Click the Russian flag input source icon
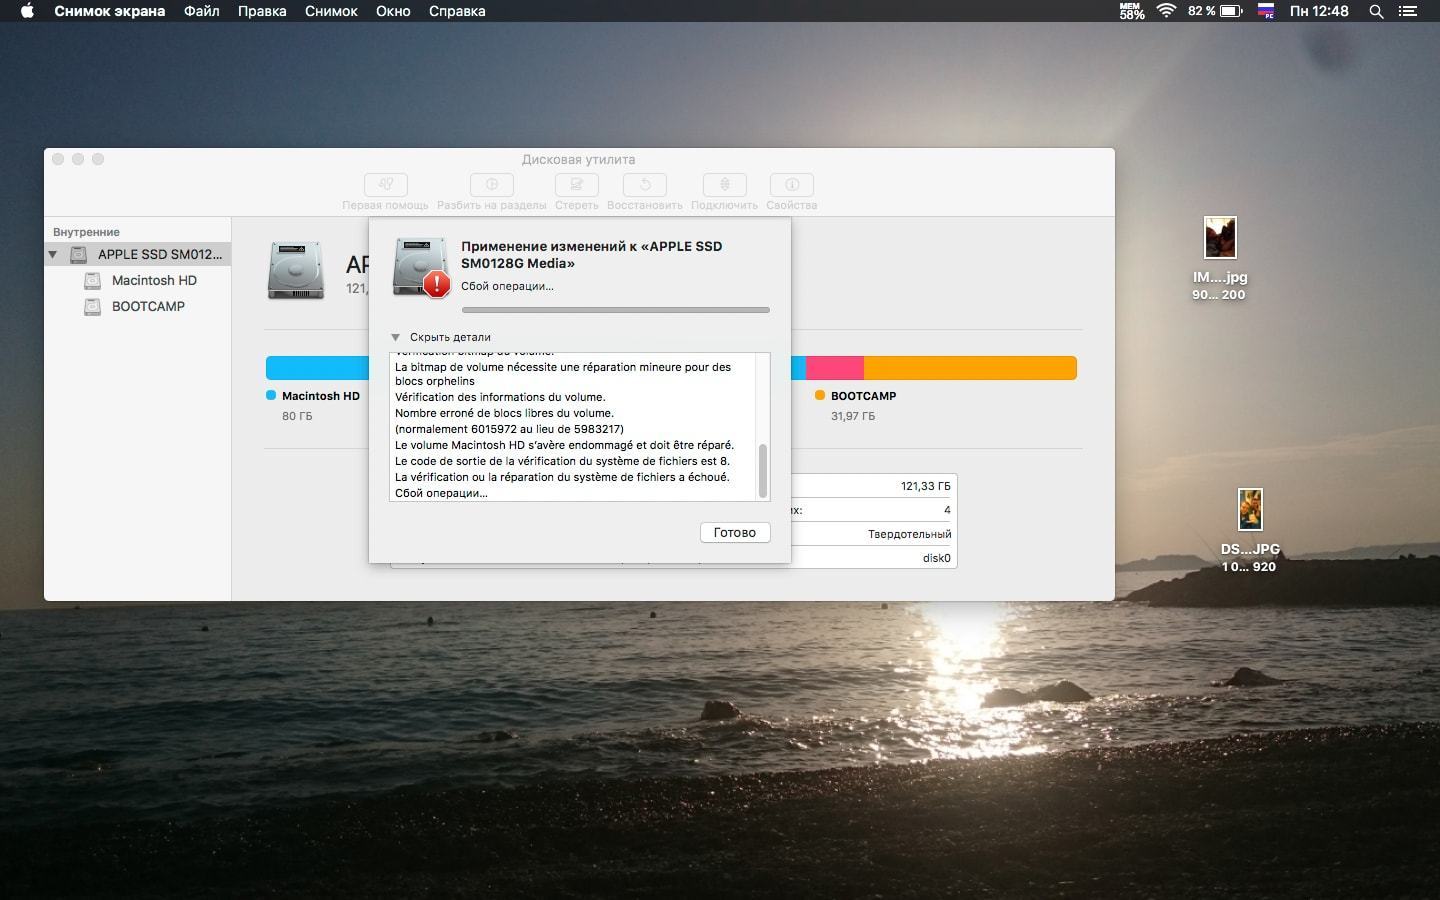The width and height of the screenshot is (1440, 900). coord(1266,11)
